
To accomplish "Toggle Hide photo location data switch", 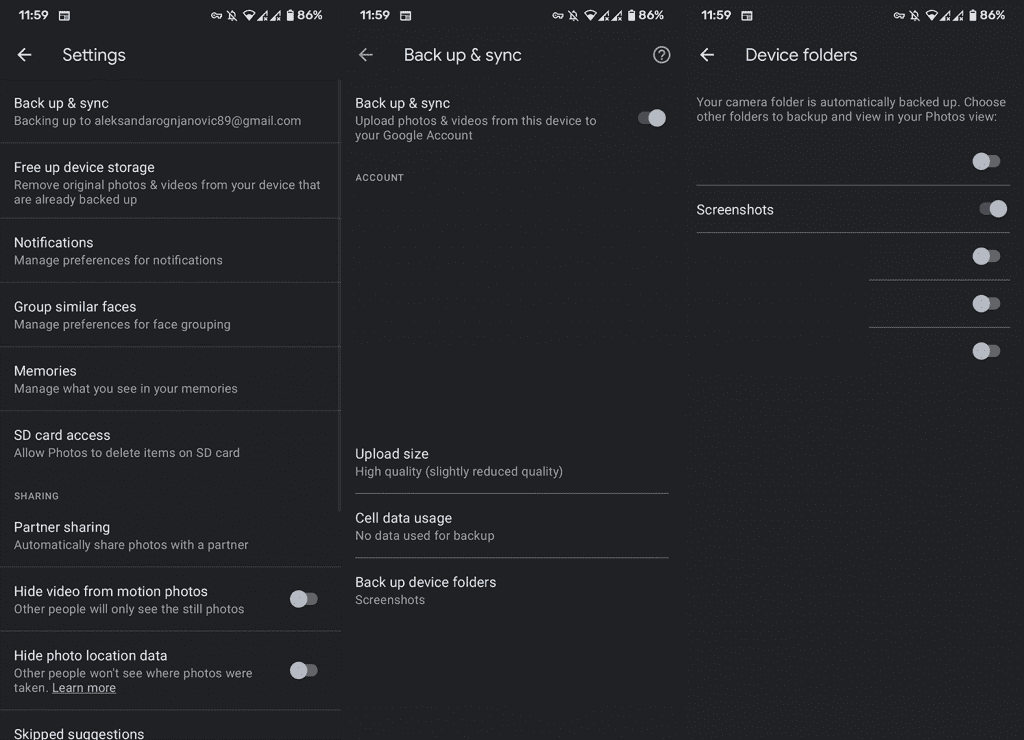I will (303, 670).
